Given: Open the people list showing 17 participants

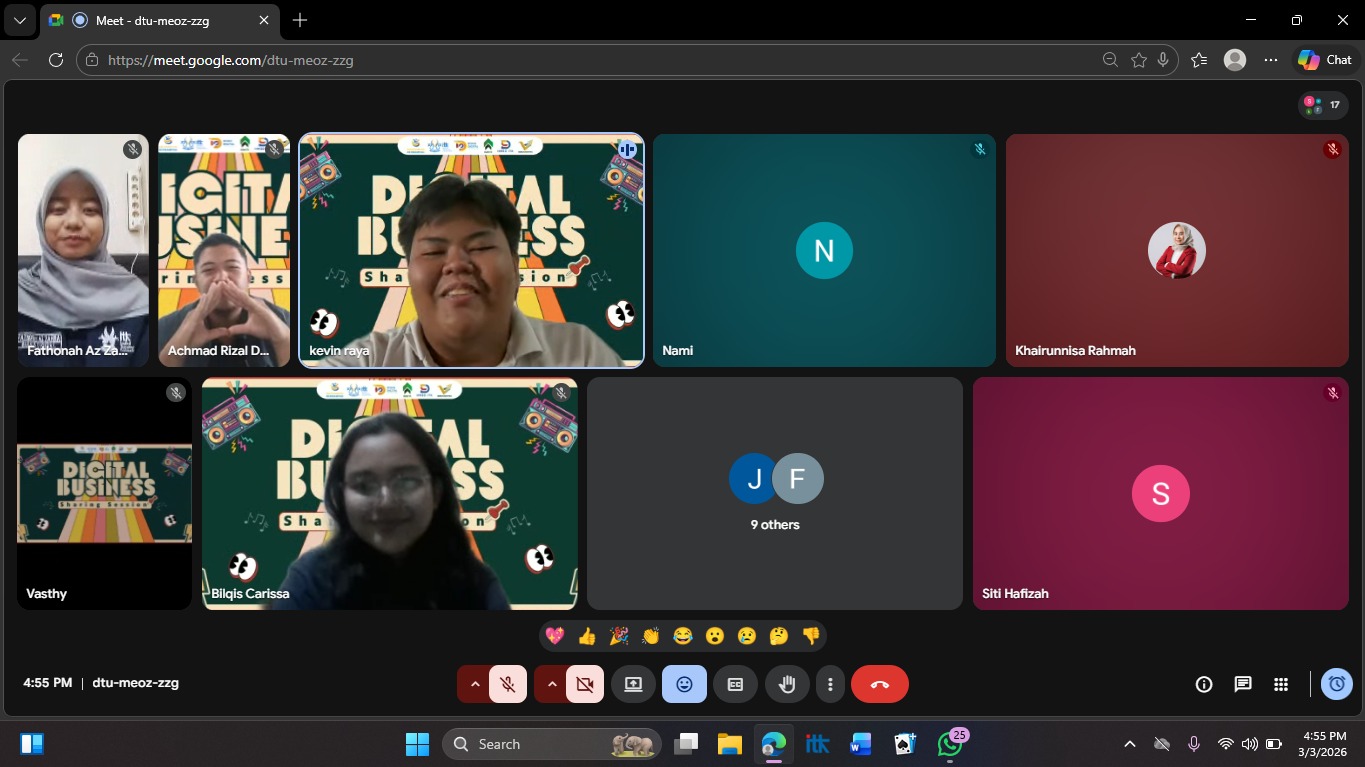Looking at the screenshot, I should (1323, 104).
